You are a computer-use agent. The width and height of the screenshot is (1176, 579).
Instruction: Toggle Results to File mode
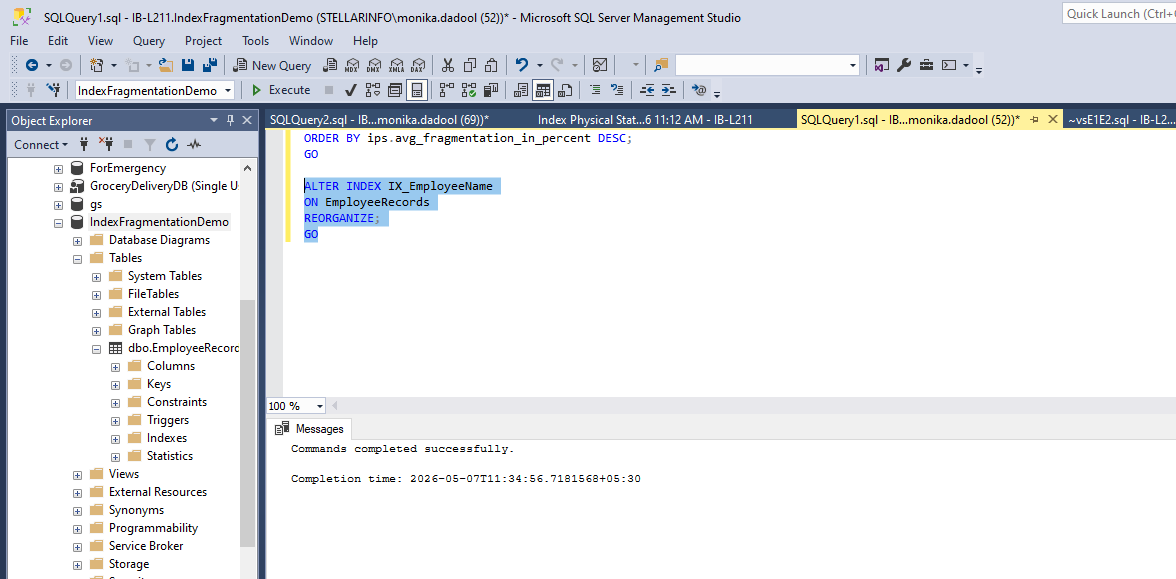(x=566, y=90)
